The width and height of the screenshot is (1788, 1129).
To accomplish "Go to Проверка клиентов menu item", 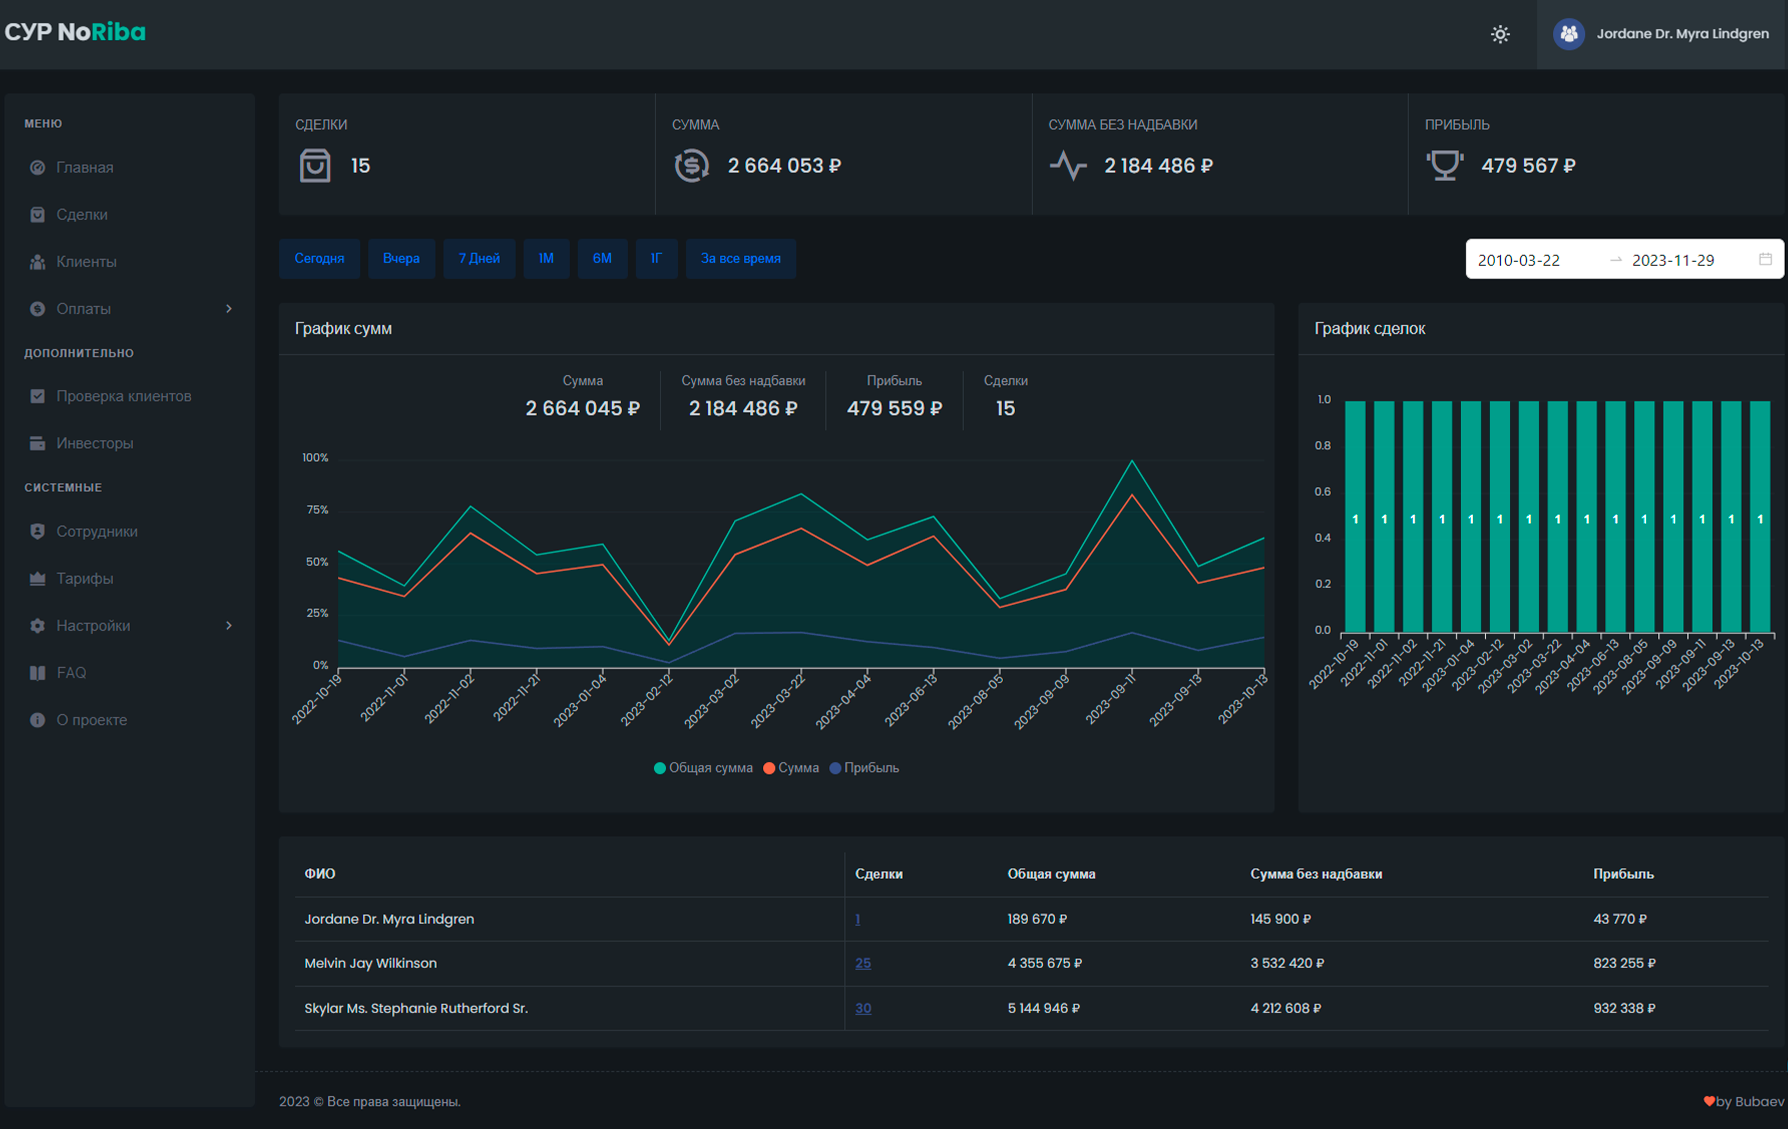I will [123, 396].
